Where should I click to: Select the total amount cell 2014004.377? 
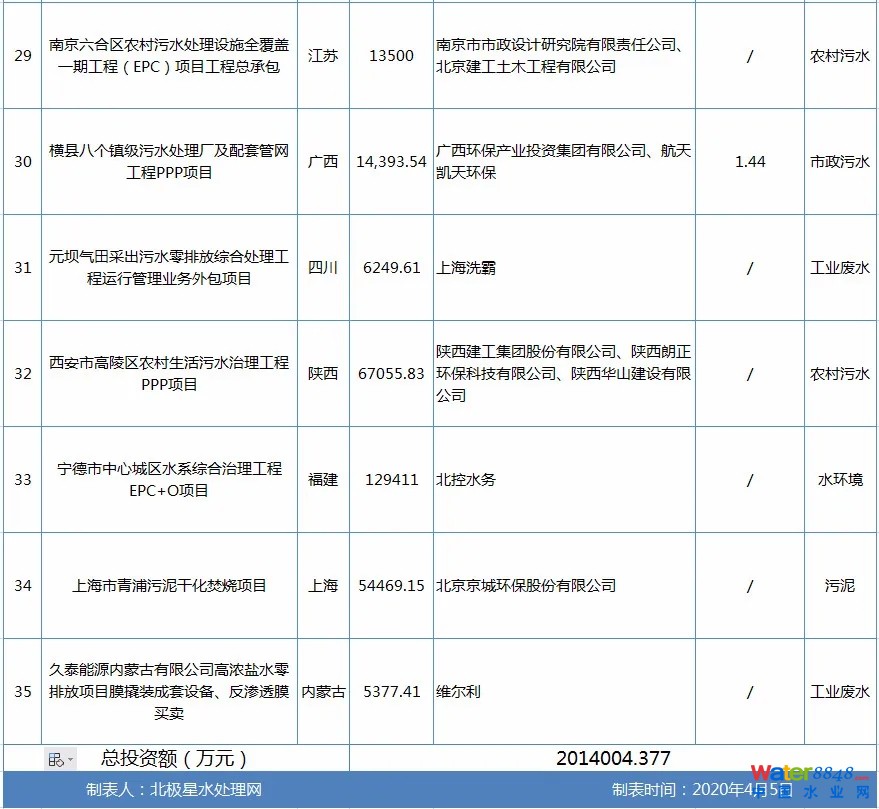click(613, 759)
